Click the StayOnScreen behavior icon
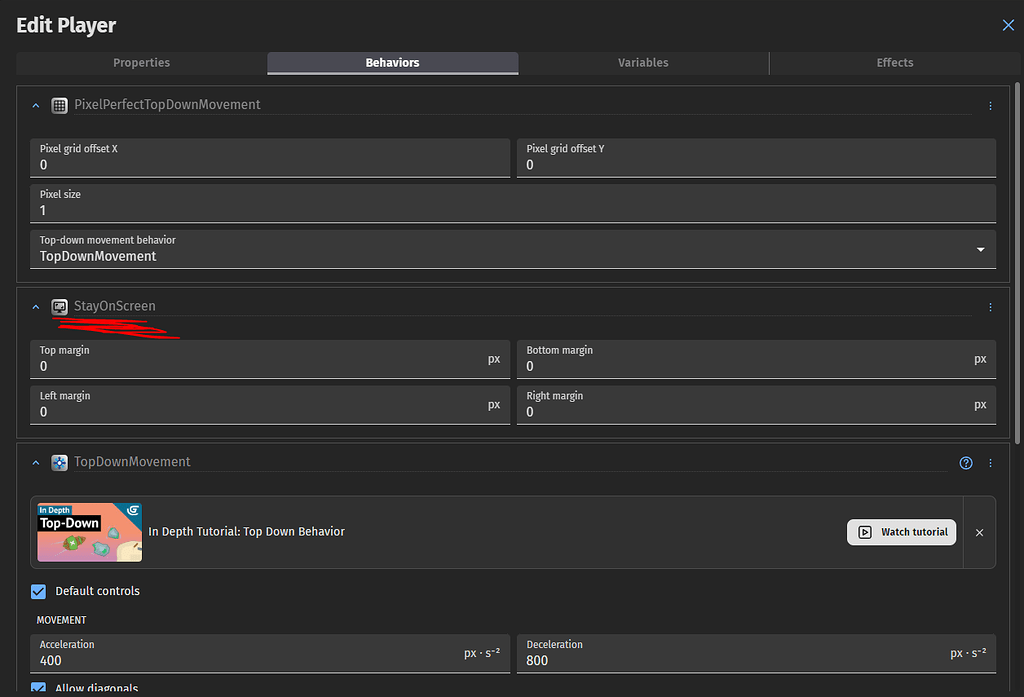The image size is (1024, 697). (59, 306)
